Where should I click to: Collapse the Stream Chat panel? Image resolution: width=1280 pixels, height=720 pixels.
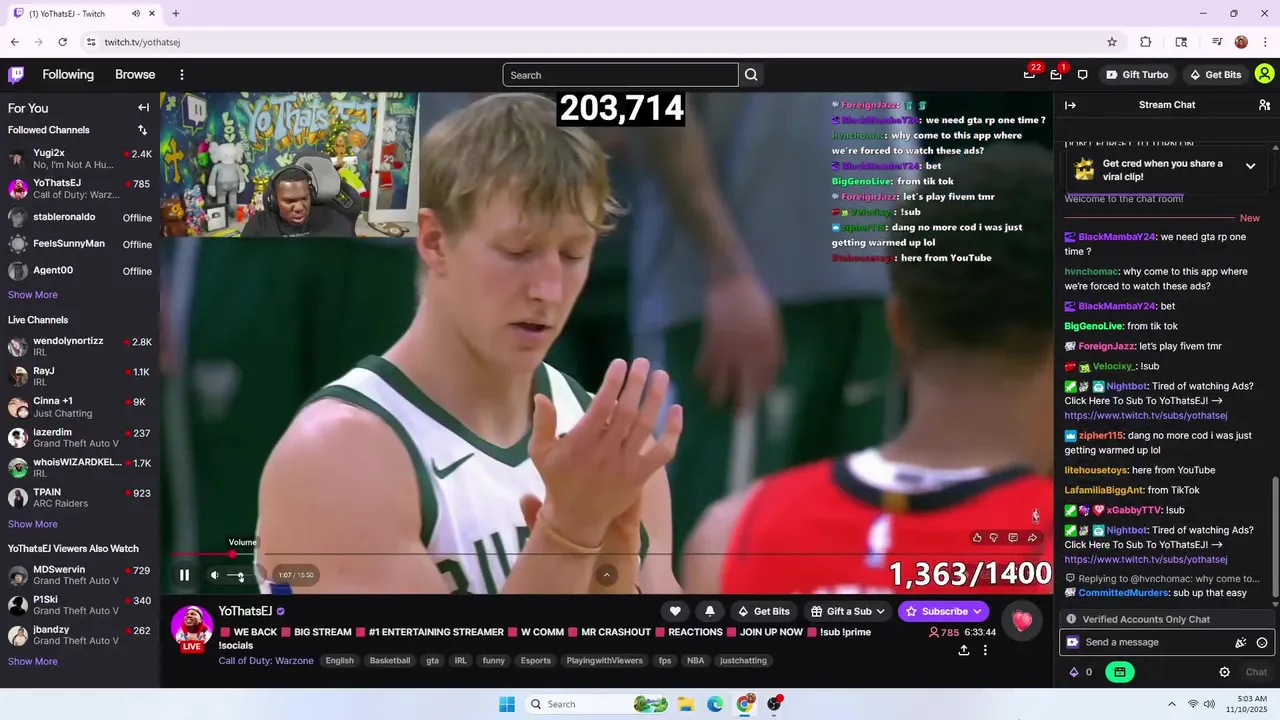click(x=1070, y=105)
